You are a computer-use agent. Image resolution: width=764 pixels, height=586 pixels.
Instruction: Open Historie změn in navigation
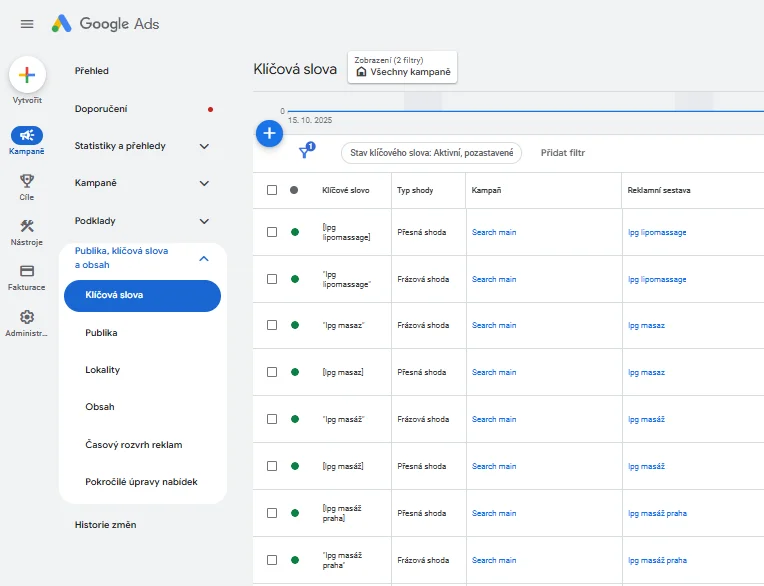tap(105, 524)
